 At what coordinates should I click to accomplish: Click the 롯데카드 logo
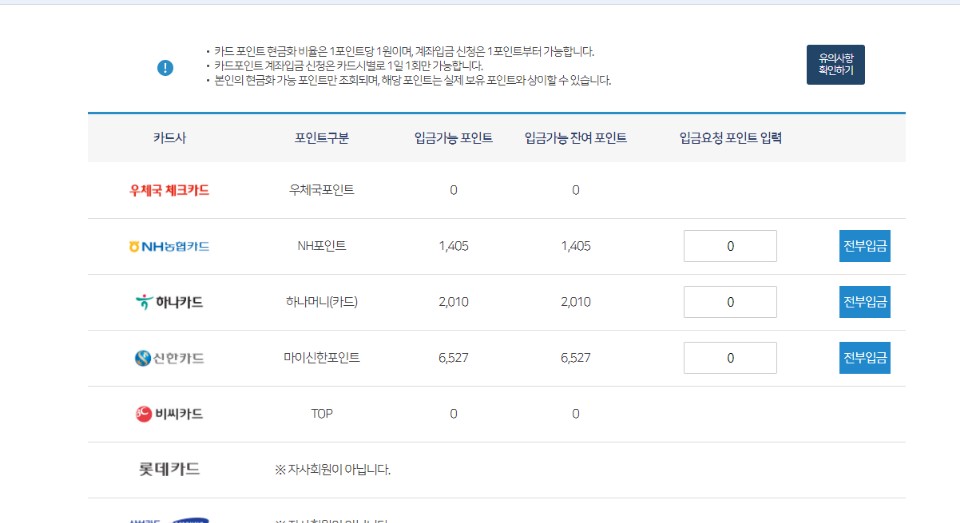pyautogui.click(x=169, y=470)
